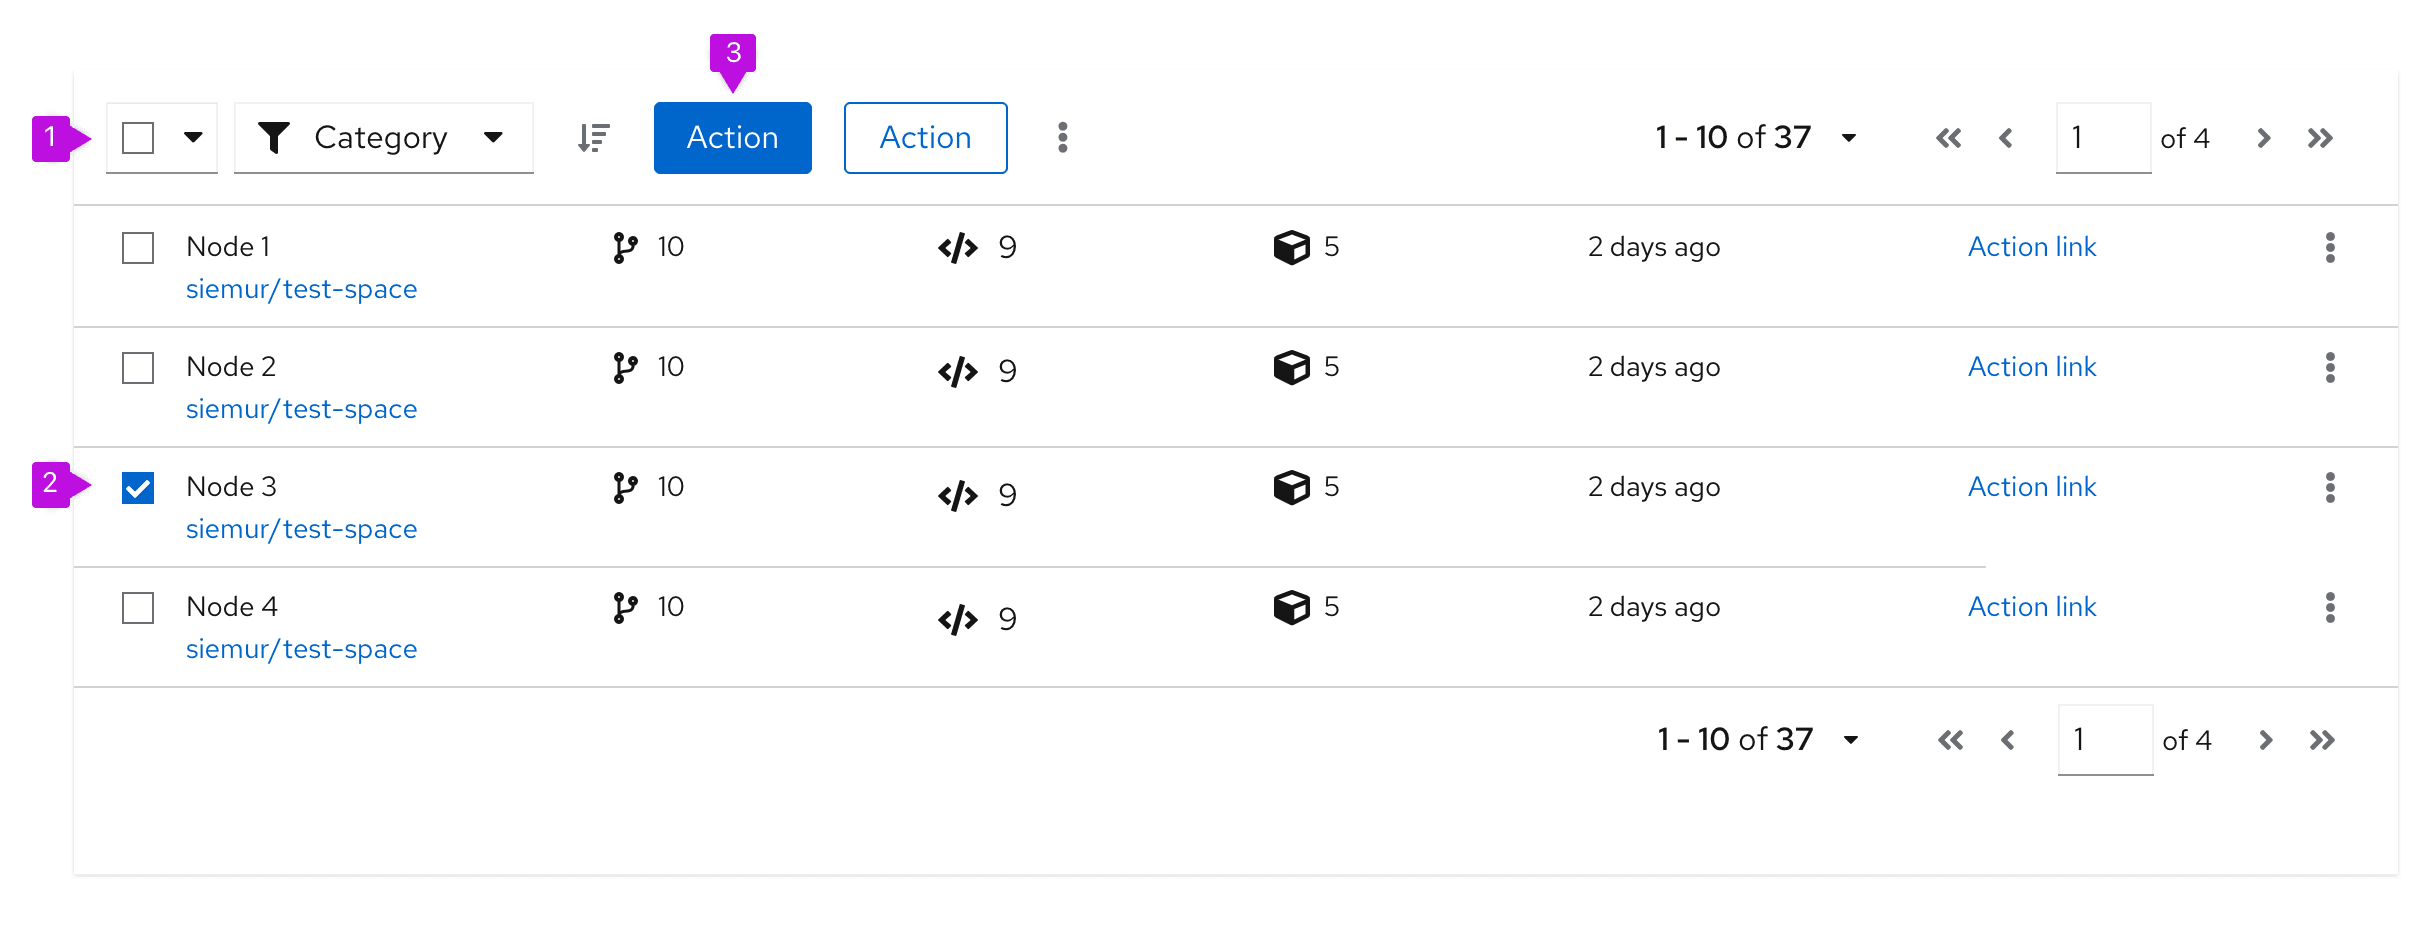The height and width of the screenshot is (930, 2428).
Task: Go to first page in bottom pagination
Action: point(1950,740)
